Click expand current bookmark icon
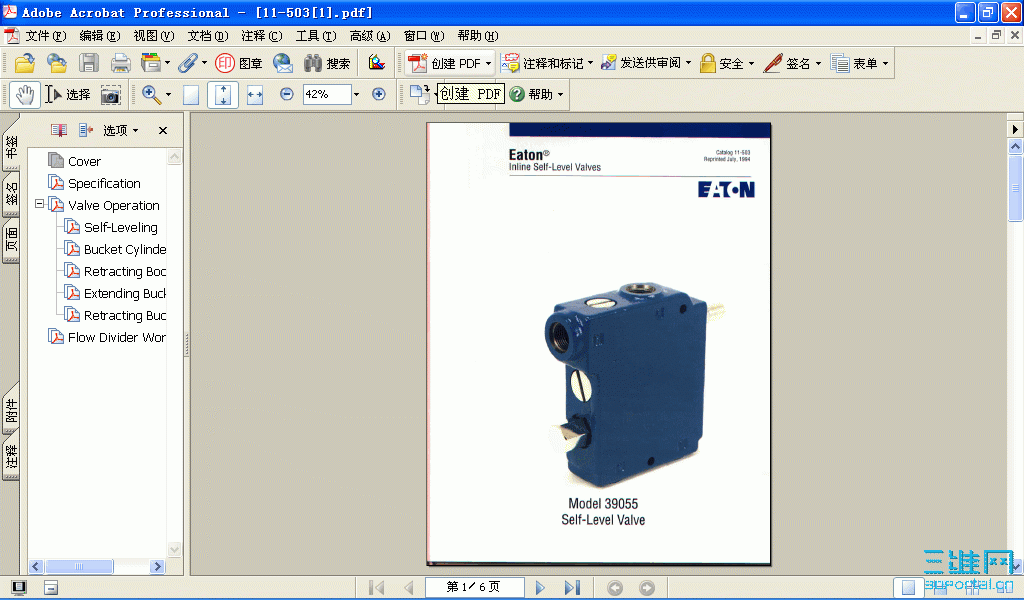 pos(86,131)
